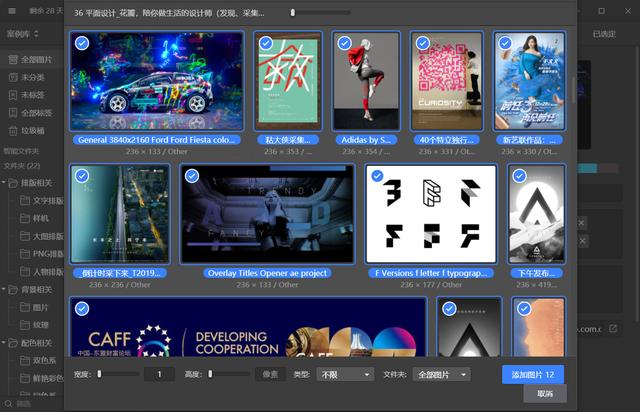Uncheck the 新艺联作品 blue poster checkbox
640x412 pixels.
point(505,43)
